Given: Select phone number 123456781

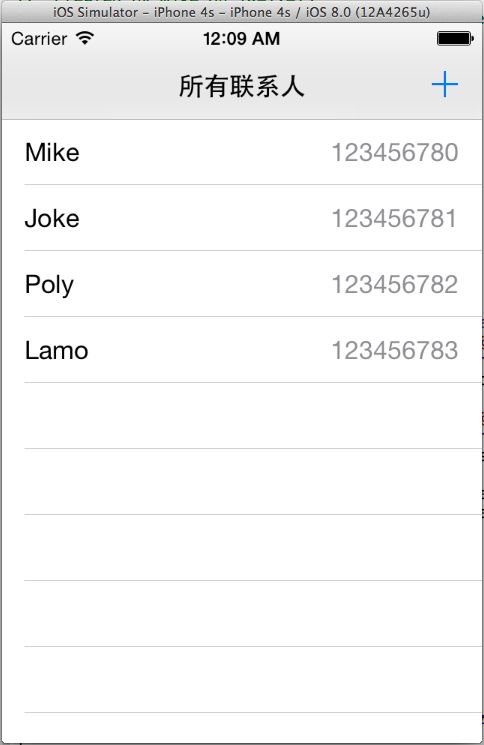Looking at the screenshot, I should pyautogui.click(x=394, y=219).
